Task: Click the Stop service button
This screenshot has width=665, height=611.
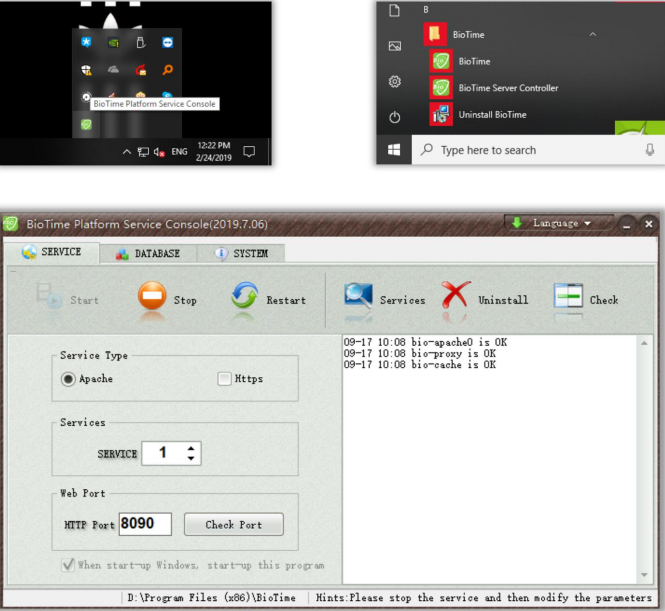Action: click(x=168, y=299)
